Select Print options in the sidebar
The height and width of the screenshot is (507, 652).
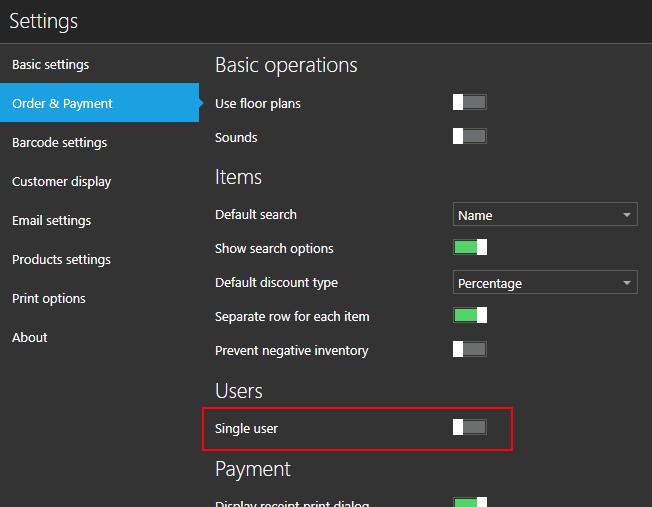[x=48, y=299]
